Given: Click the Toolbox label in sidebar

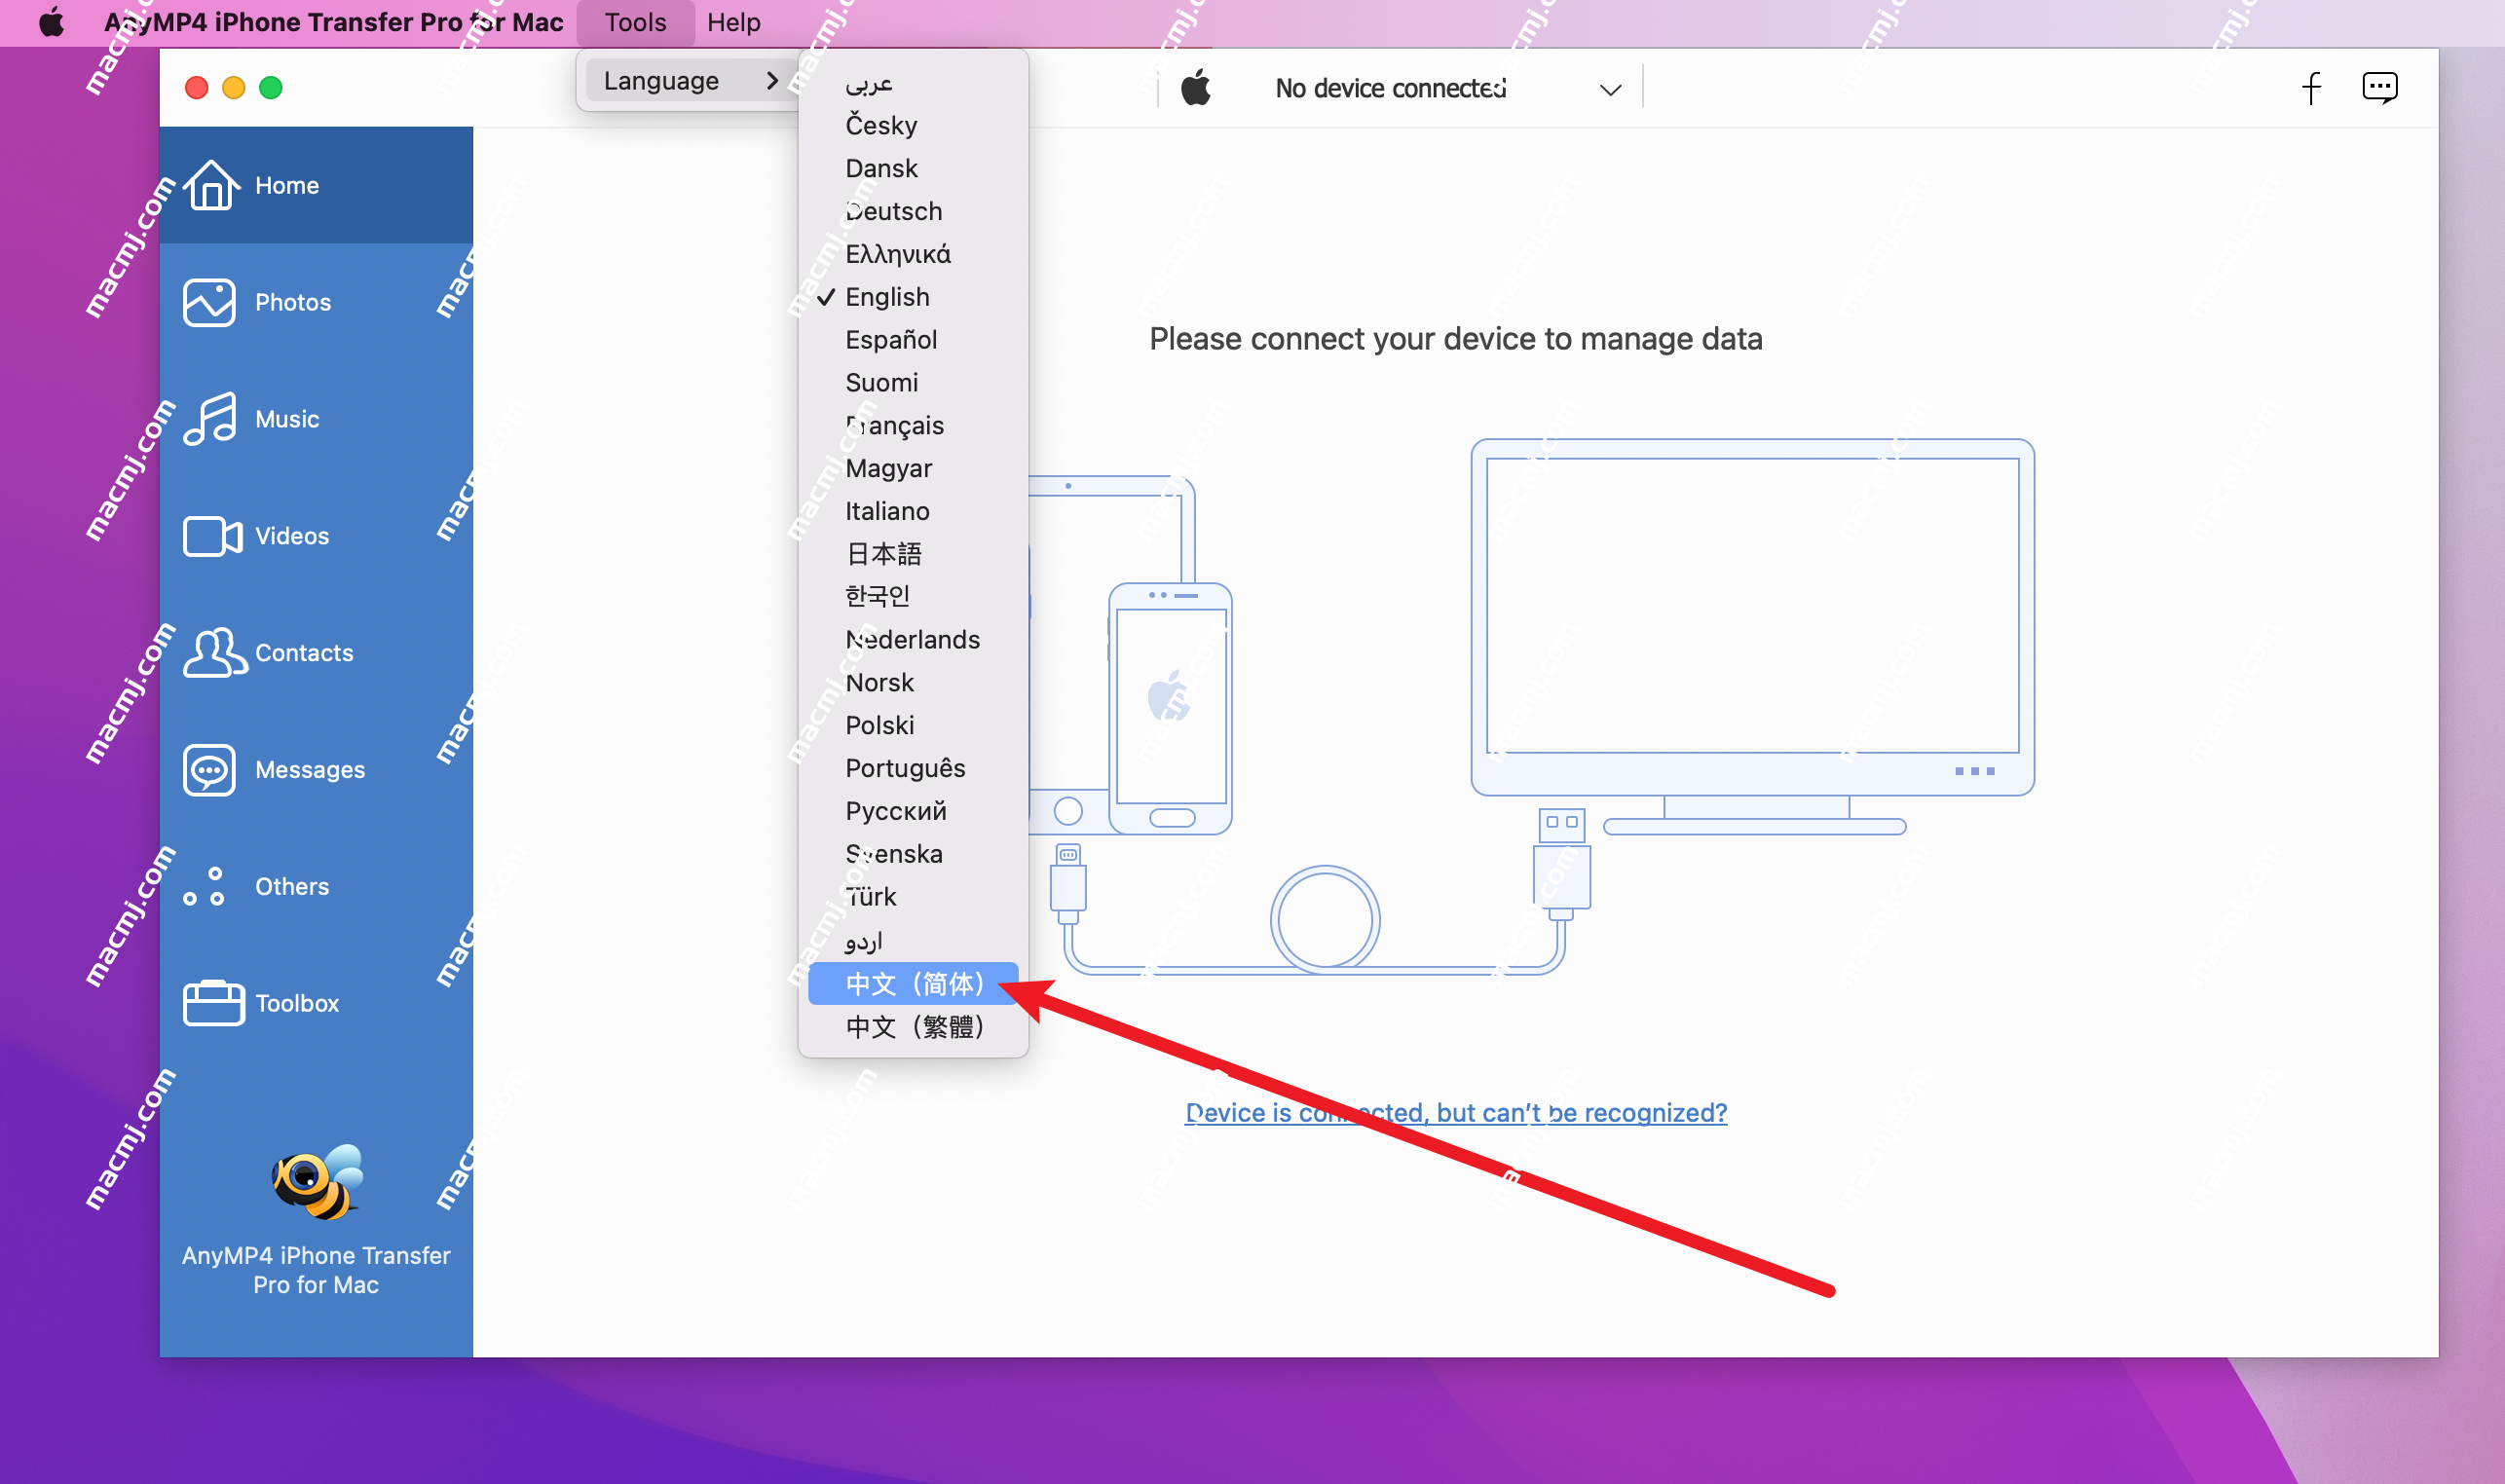Looking at the screenshot, I should (x=297, y=1004).
